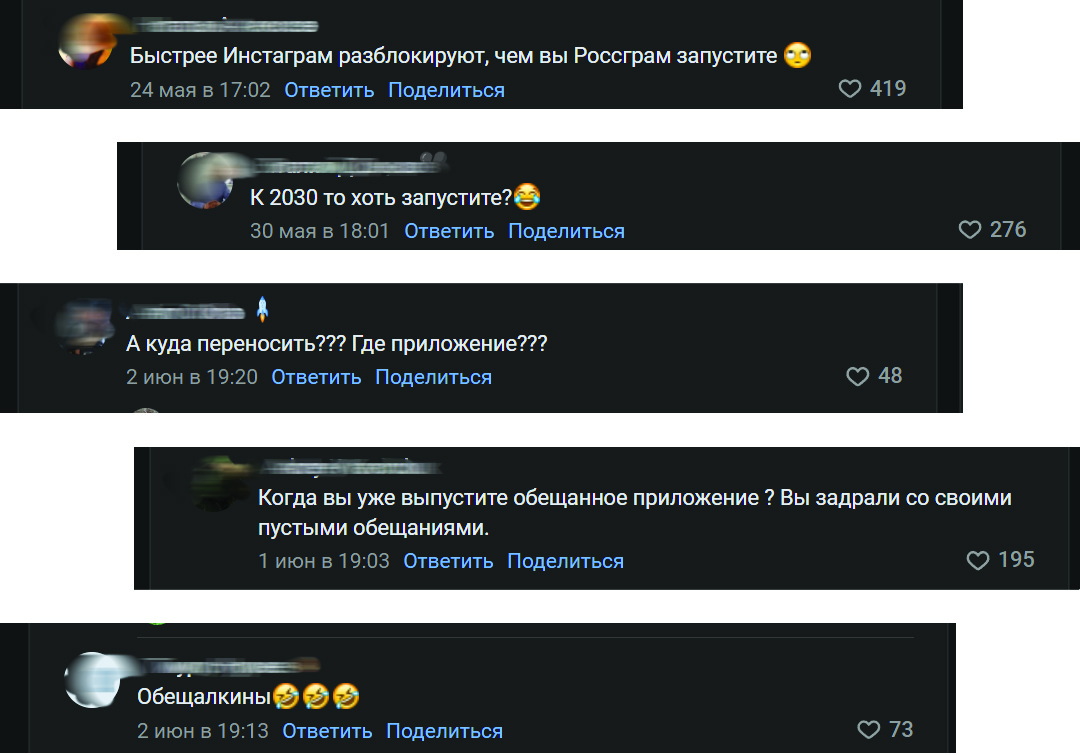Like the comment with 276 likes
The height and width of the screenshot is (755, 1080).
tap(970, 229)
